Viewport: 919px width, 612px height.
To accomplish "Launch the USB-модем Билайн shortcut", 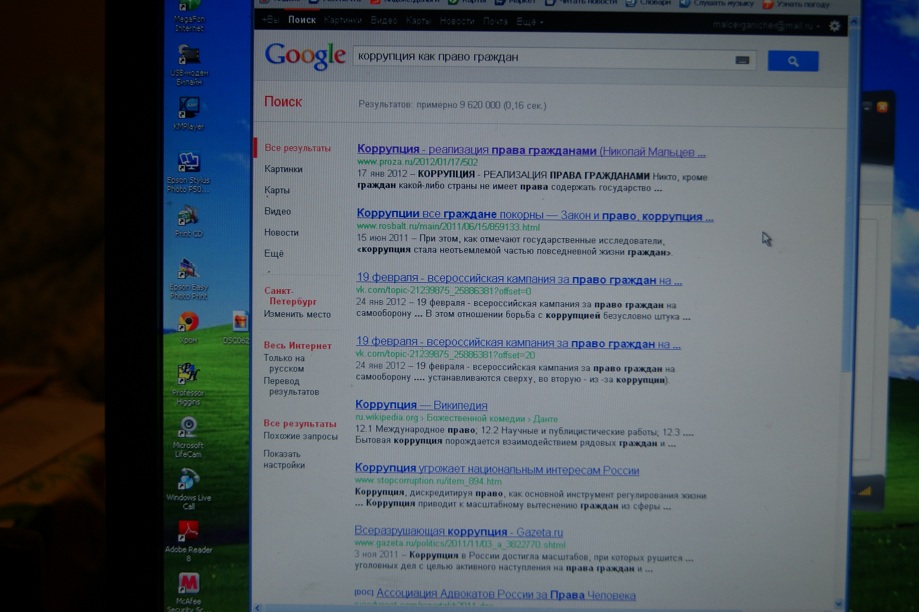I will tap(189, 63).
